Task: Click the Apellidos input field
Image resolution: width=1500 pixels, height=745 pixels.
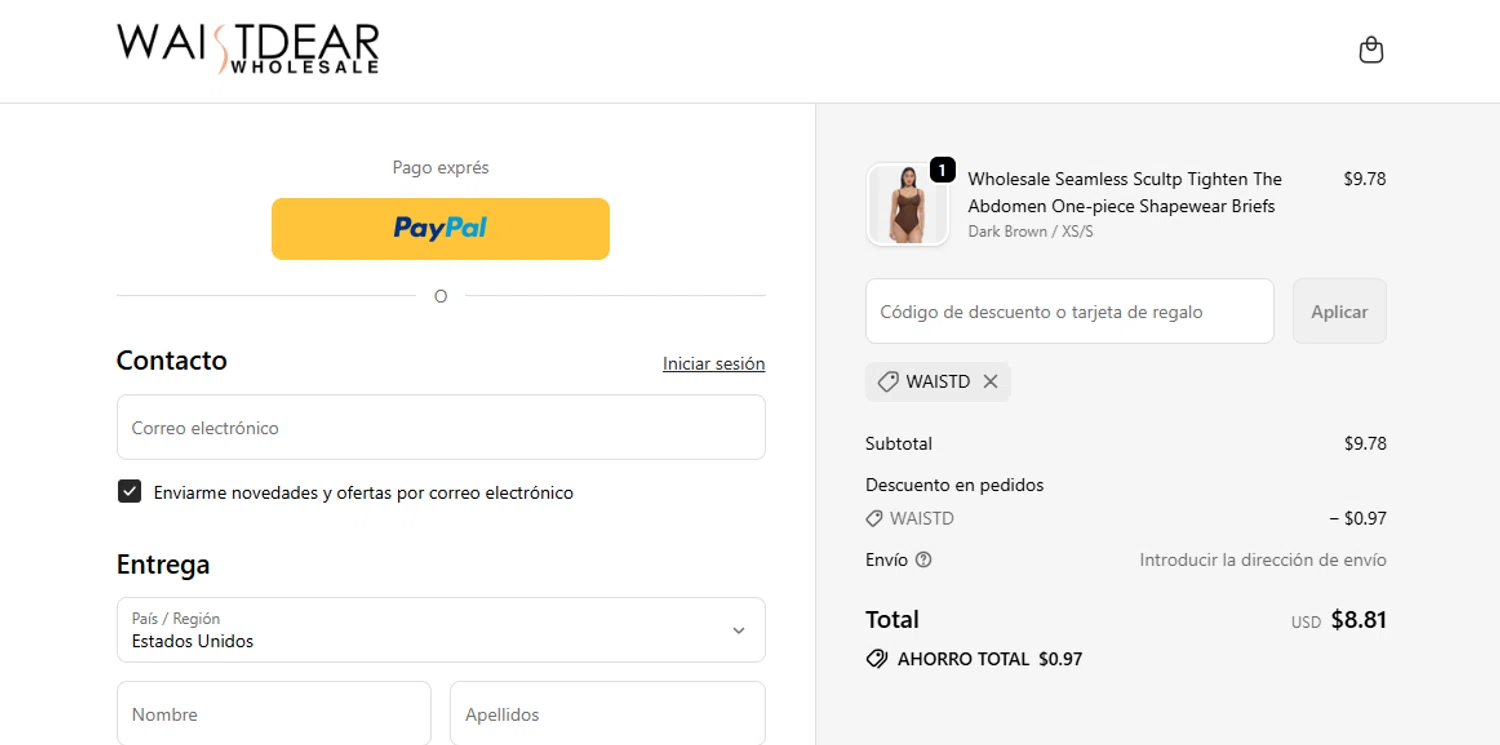Action: coord(608,714)
